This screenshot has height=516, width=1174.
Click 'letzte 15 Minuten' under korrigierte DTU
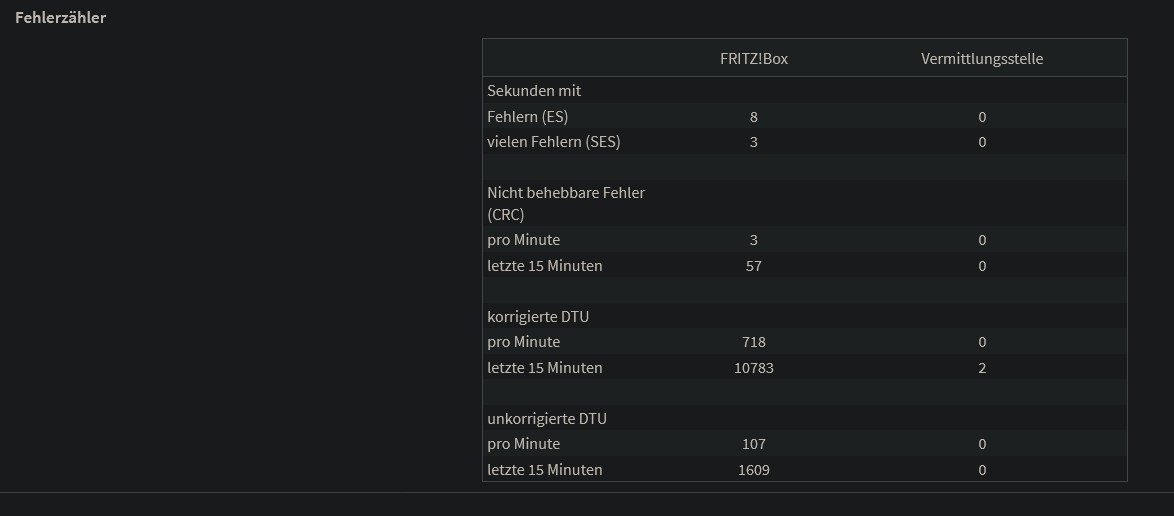[545, 368]
